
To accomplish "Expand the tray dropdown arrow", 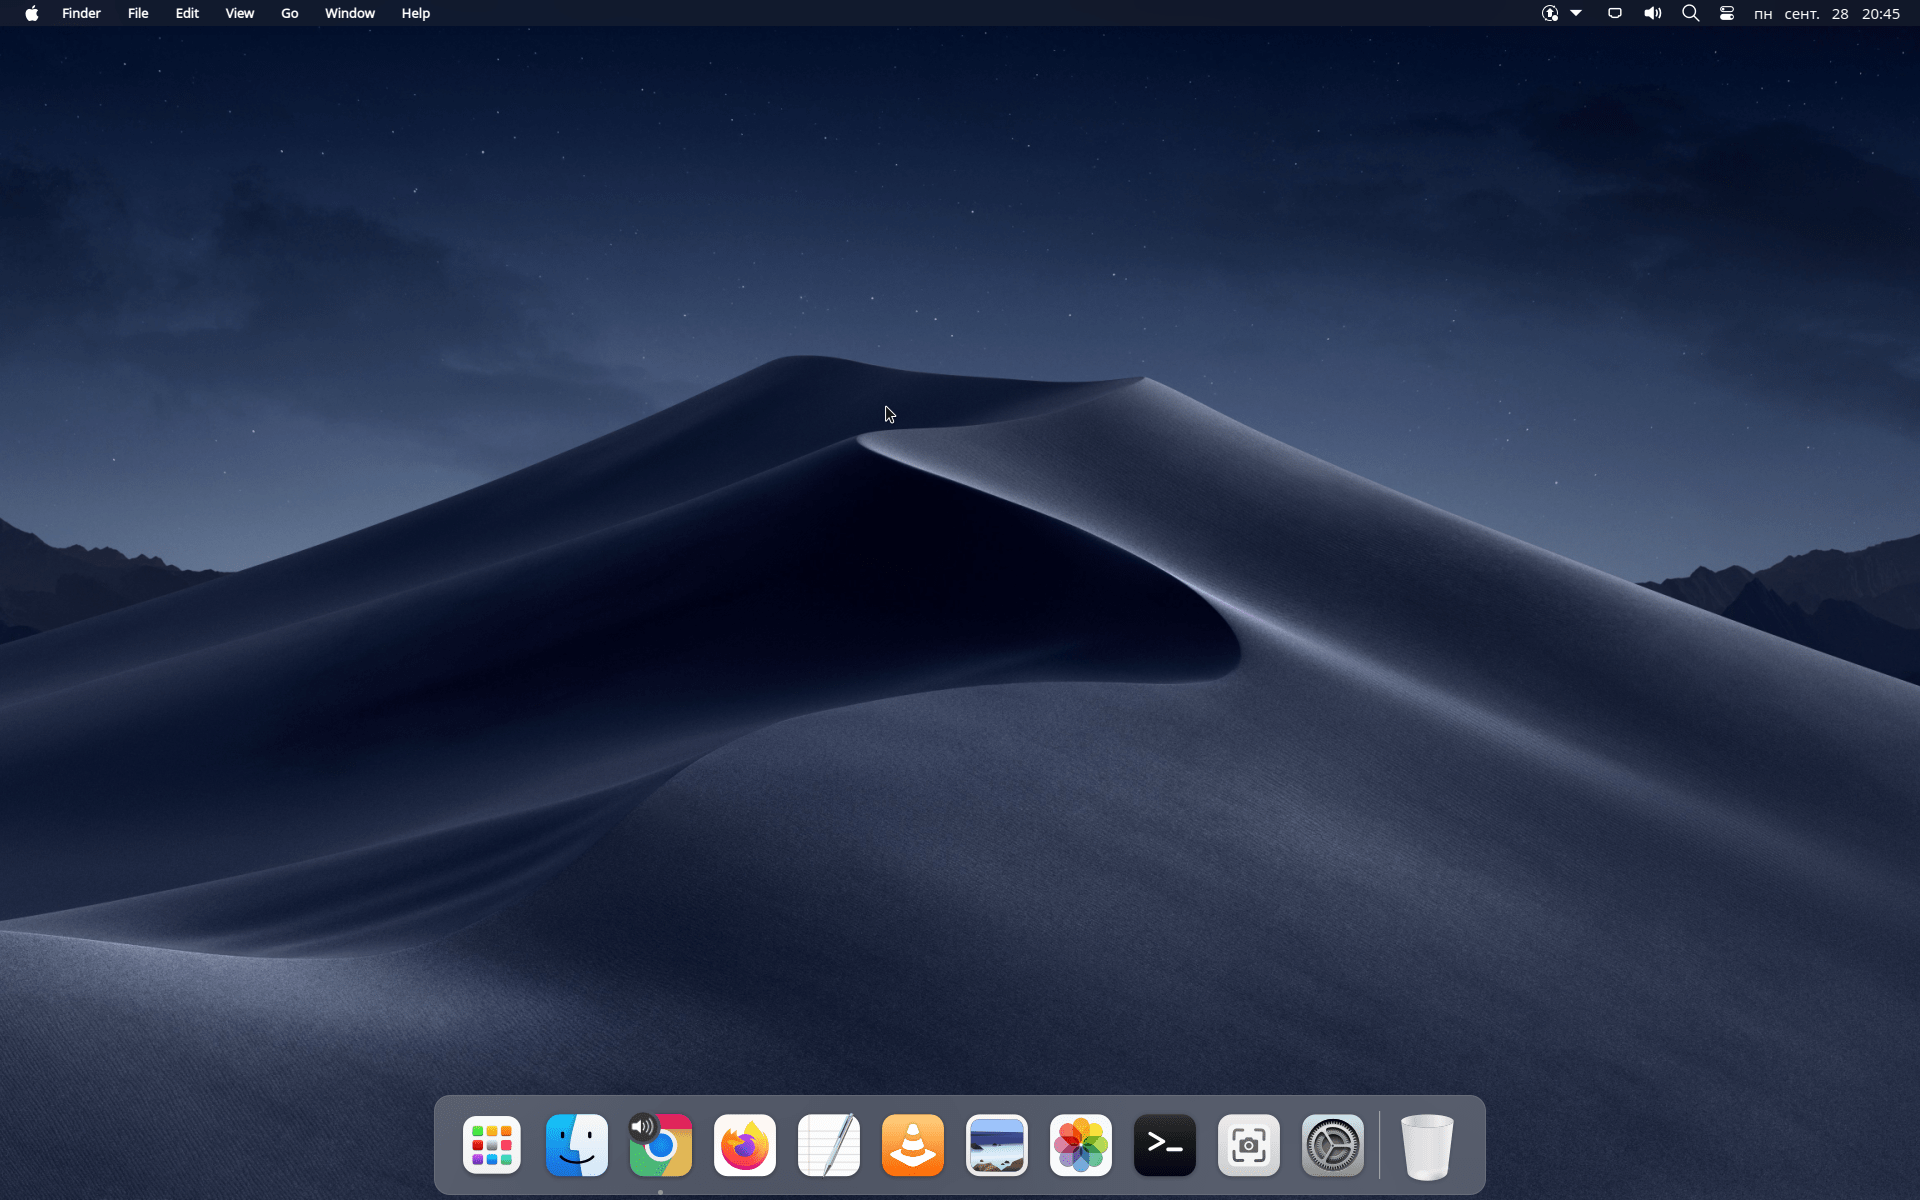I will (1576, 13).
